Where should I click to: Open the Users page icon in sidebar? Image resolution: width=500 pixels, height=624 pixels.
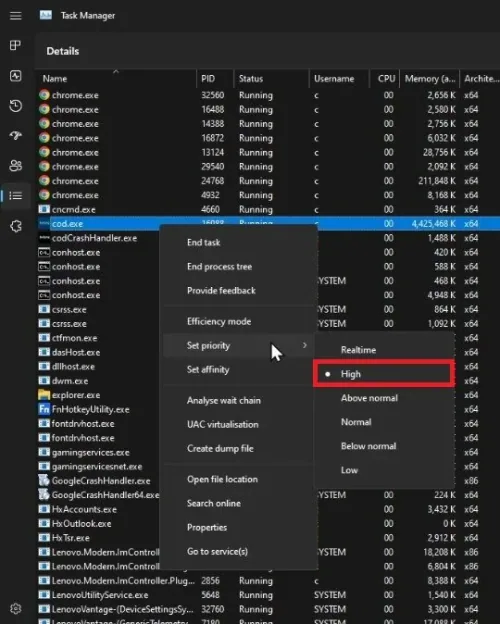click(16, 166)
